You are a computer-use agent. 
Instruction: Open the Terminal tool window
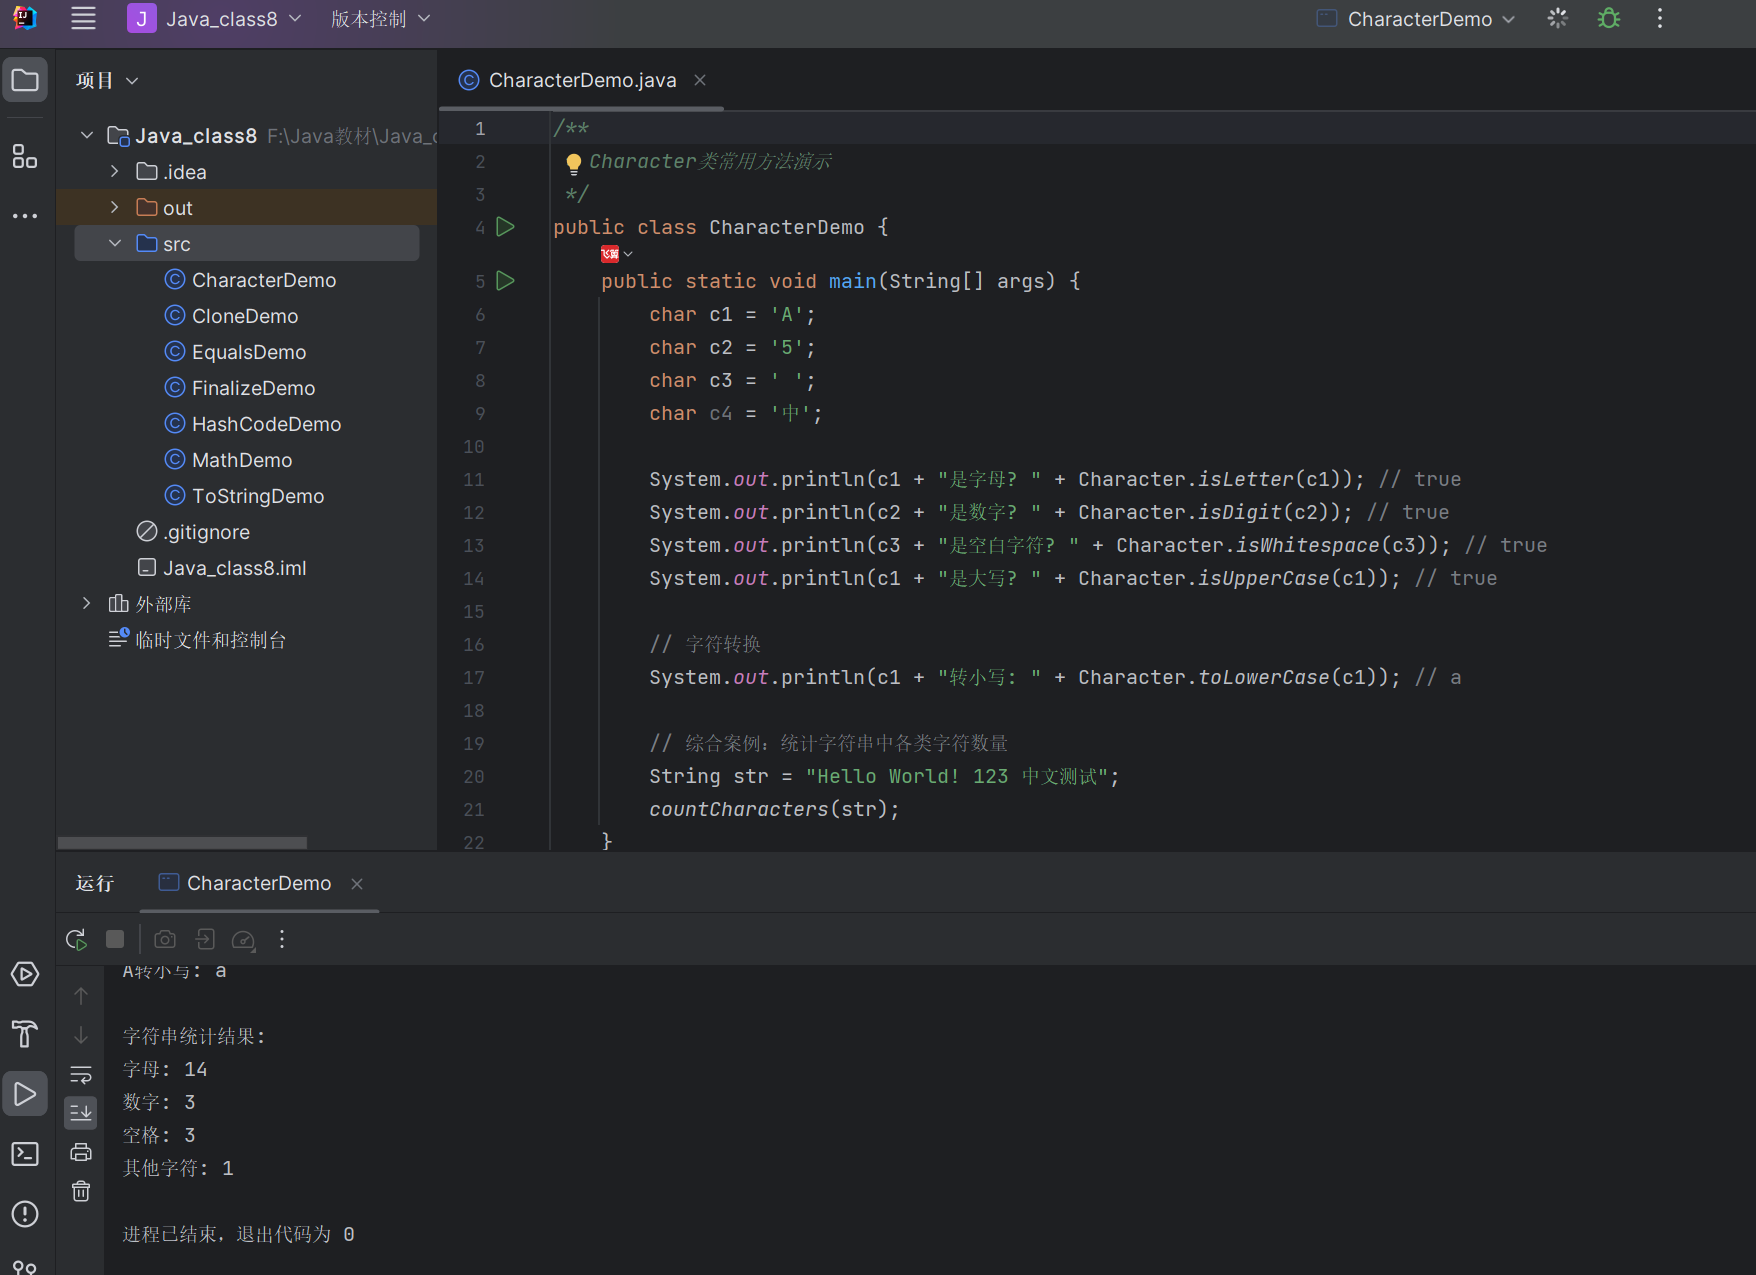25,1154
